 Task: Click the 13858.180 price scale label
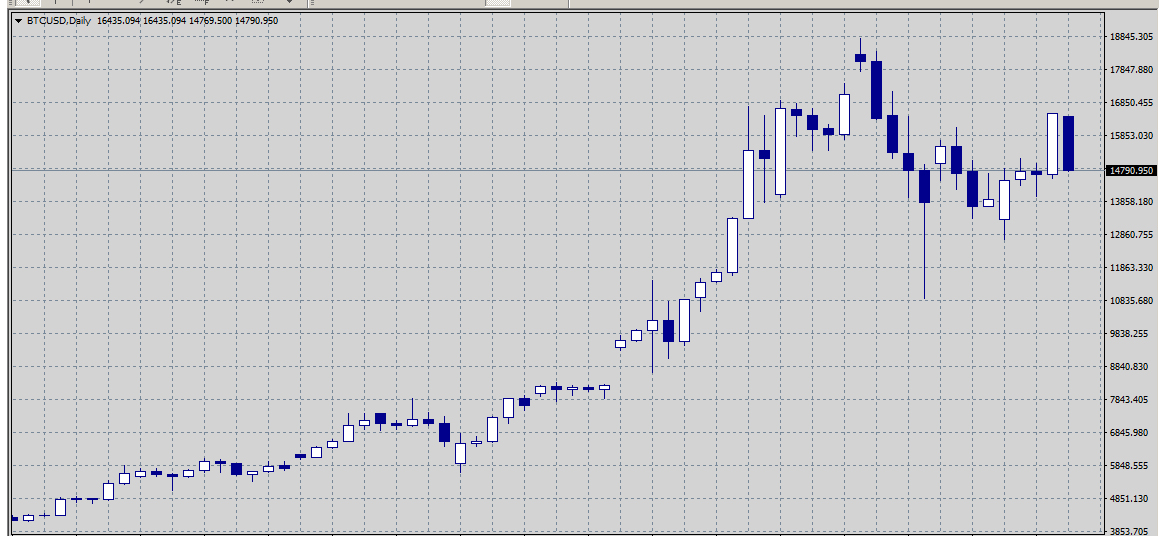pyautogui.click(x=1133, y=202)
